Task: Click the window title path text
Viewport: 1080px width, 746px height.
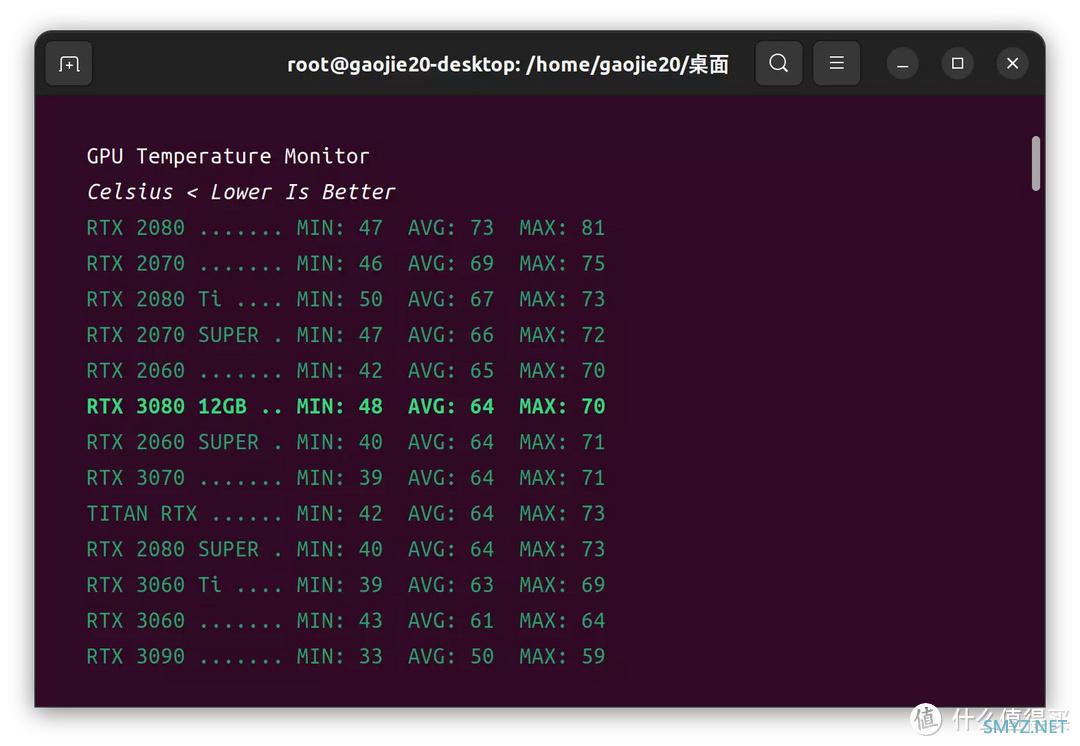Action: click(508, 64)
